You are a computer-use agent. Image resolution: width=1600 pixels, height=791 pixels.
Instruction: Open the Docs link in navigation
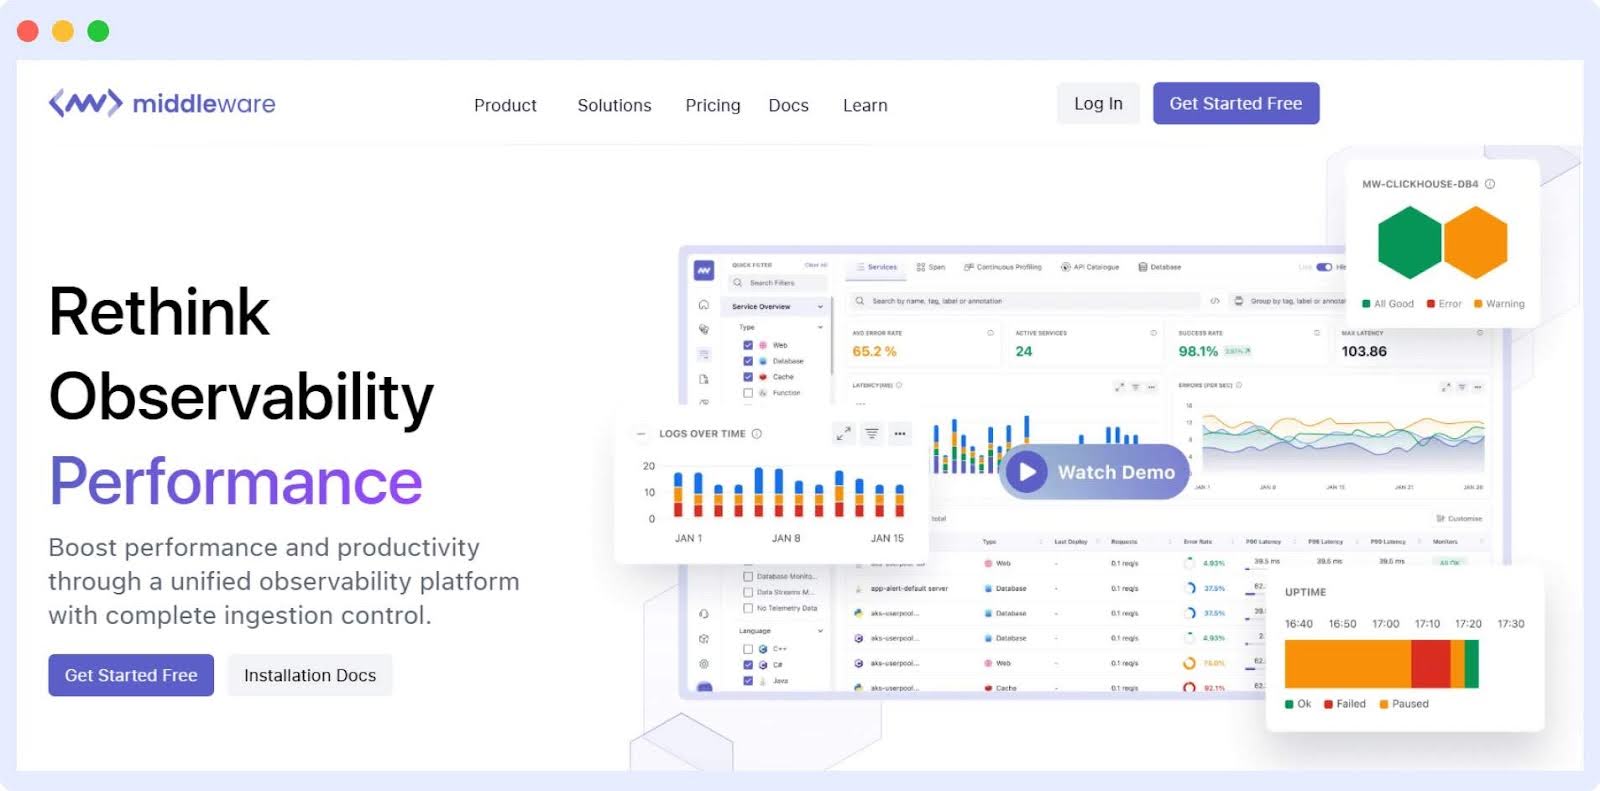(x=788, y=105)
